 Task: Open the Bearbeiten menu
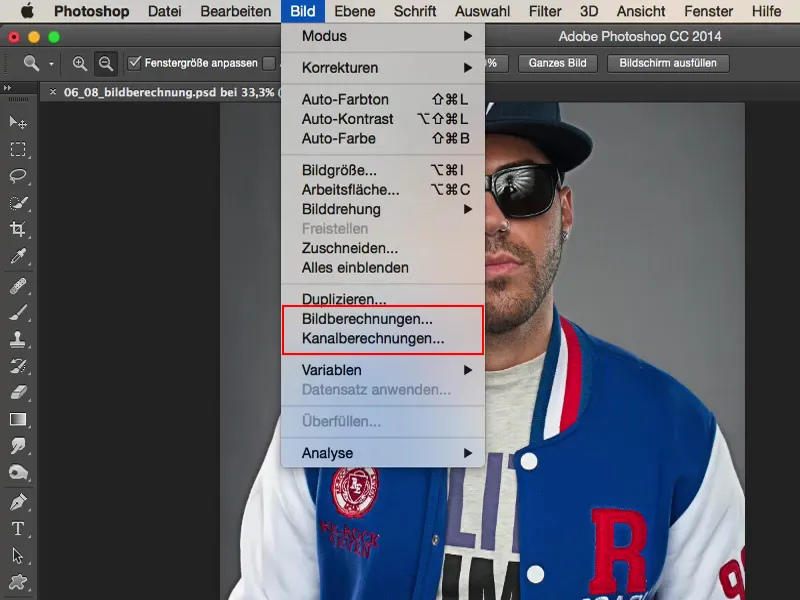point(236,11)
